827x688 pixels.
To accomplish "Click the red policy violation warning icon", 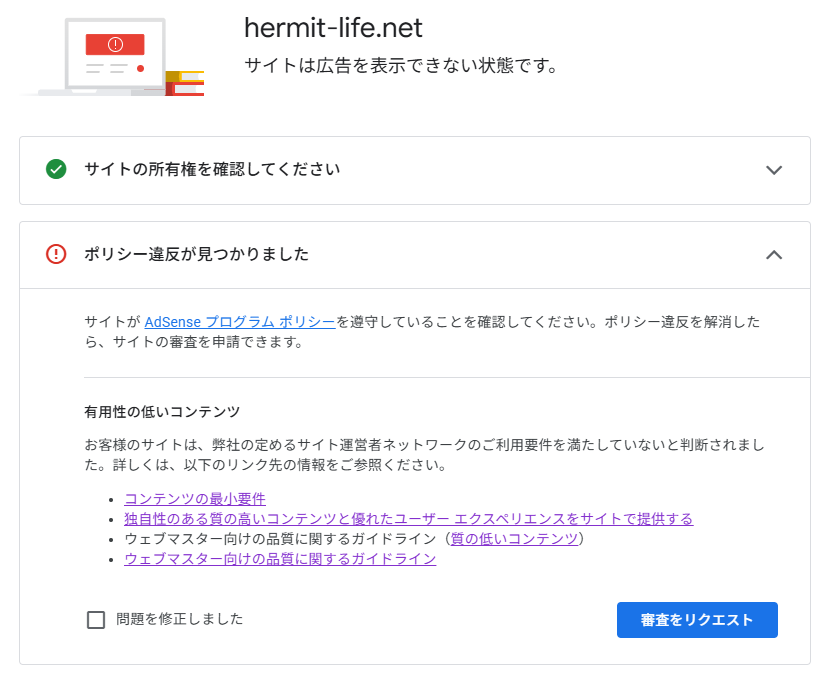I will coord(56,254).
